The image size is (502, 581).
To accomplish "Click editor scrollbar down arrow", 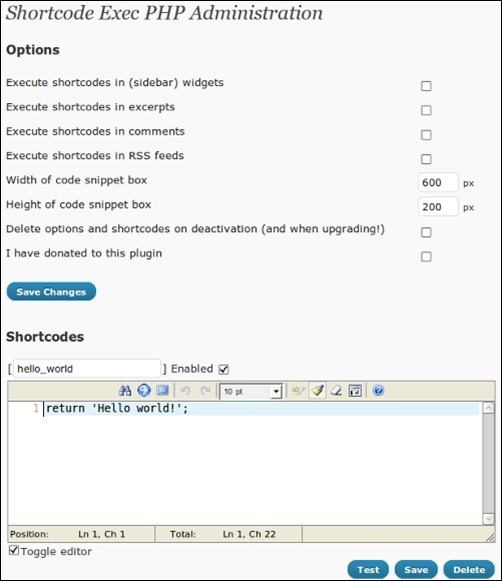I will [489, 519].
